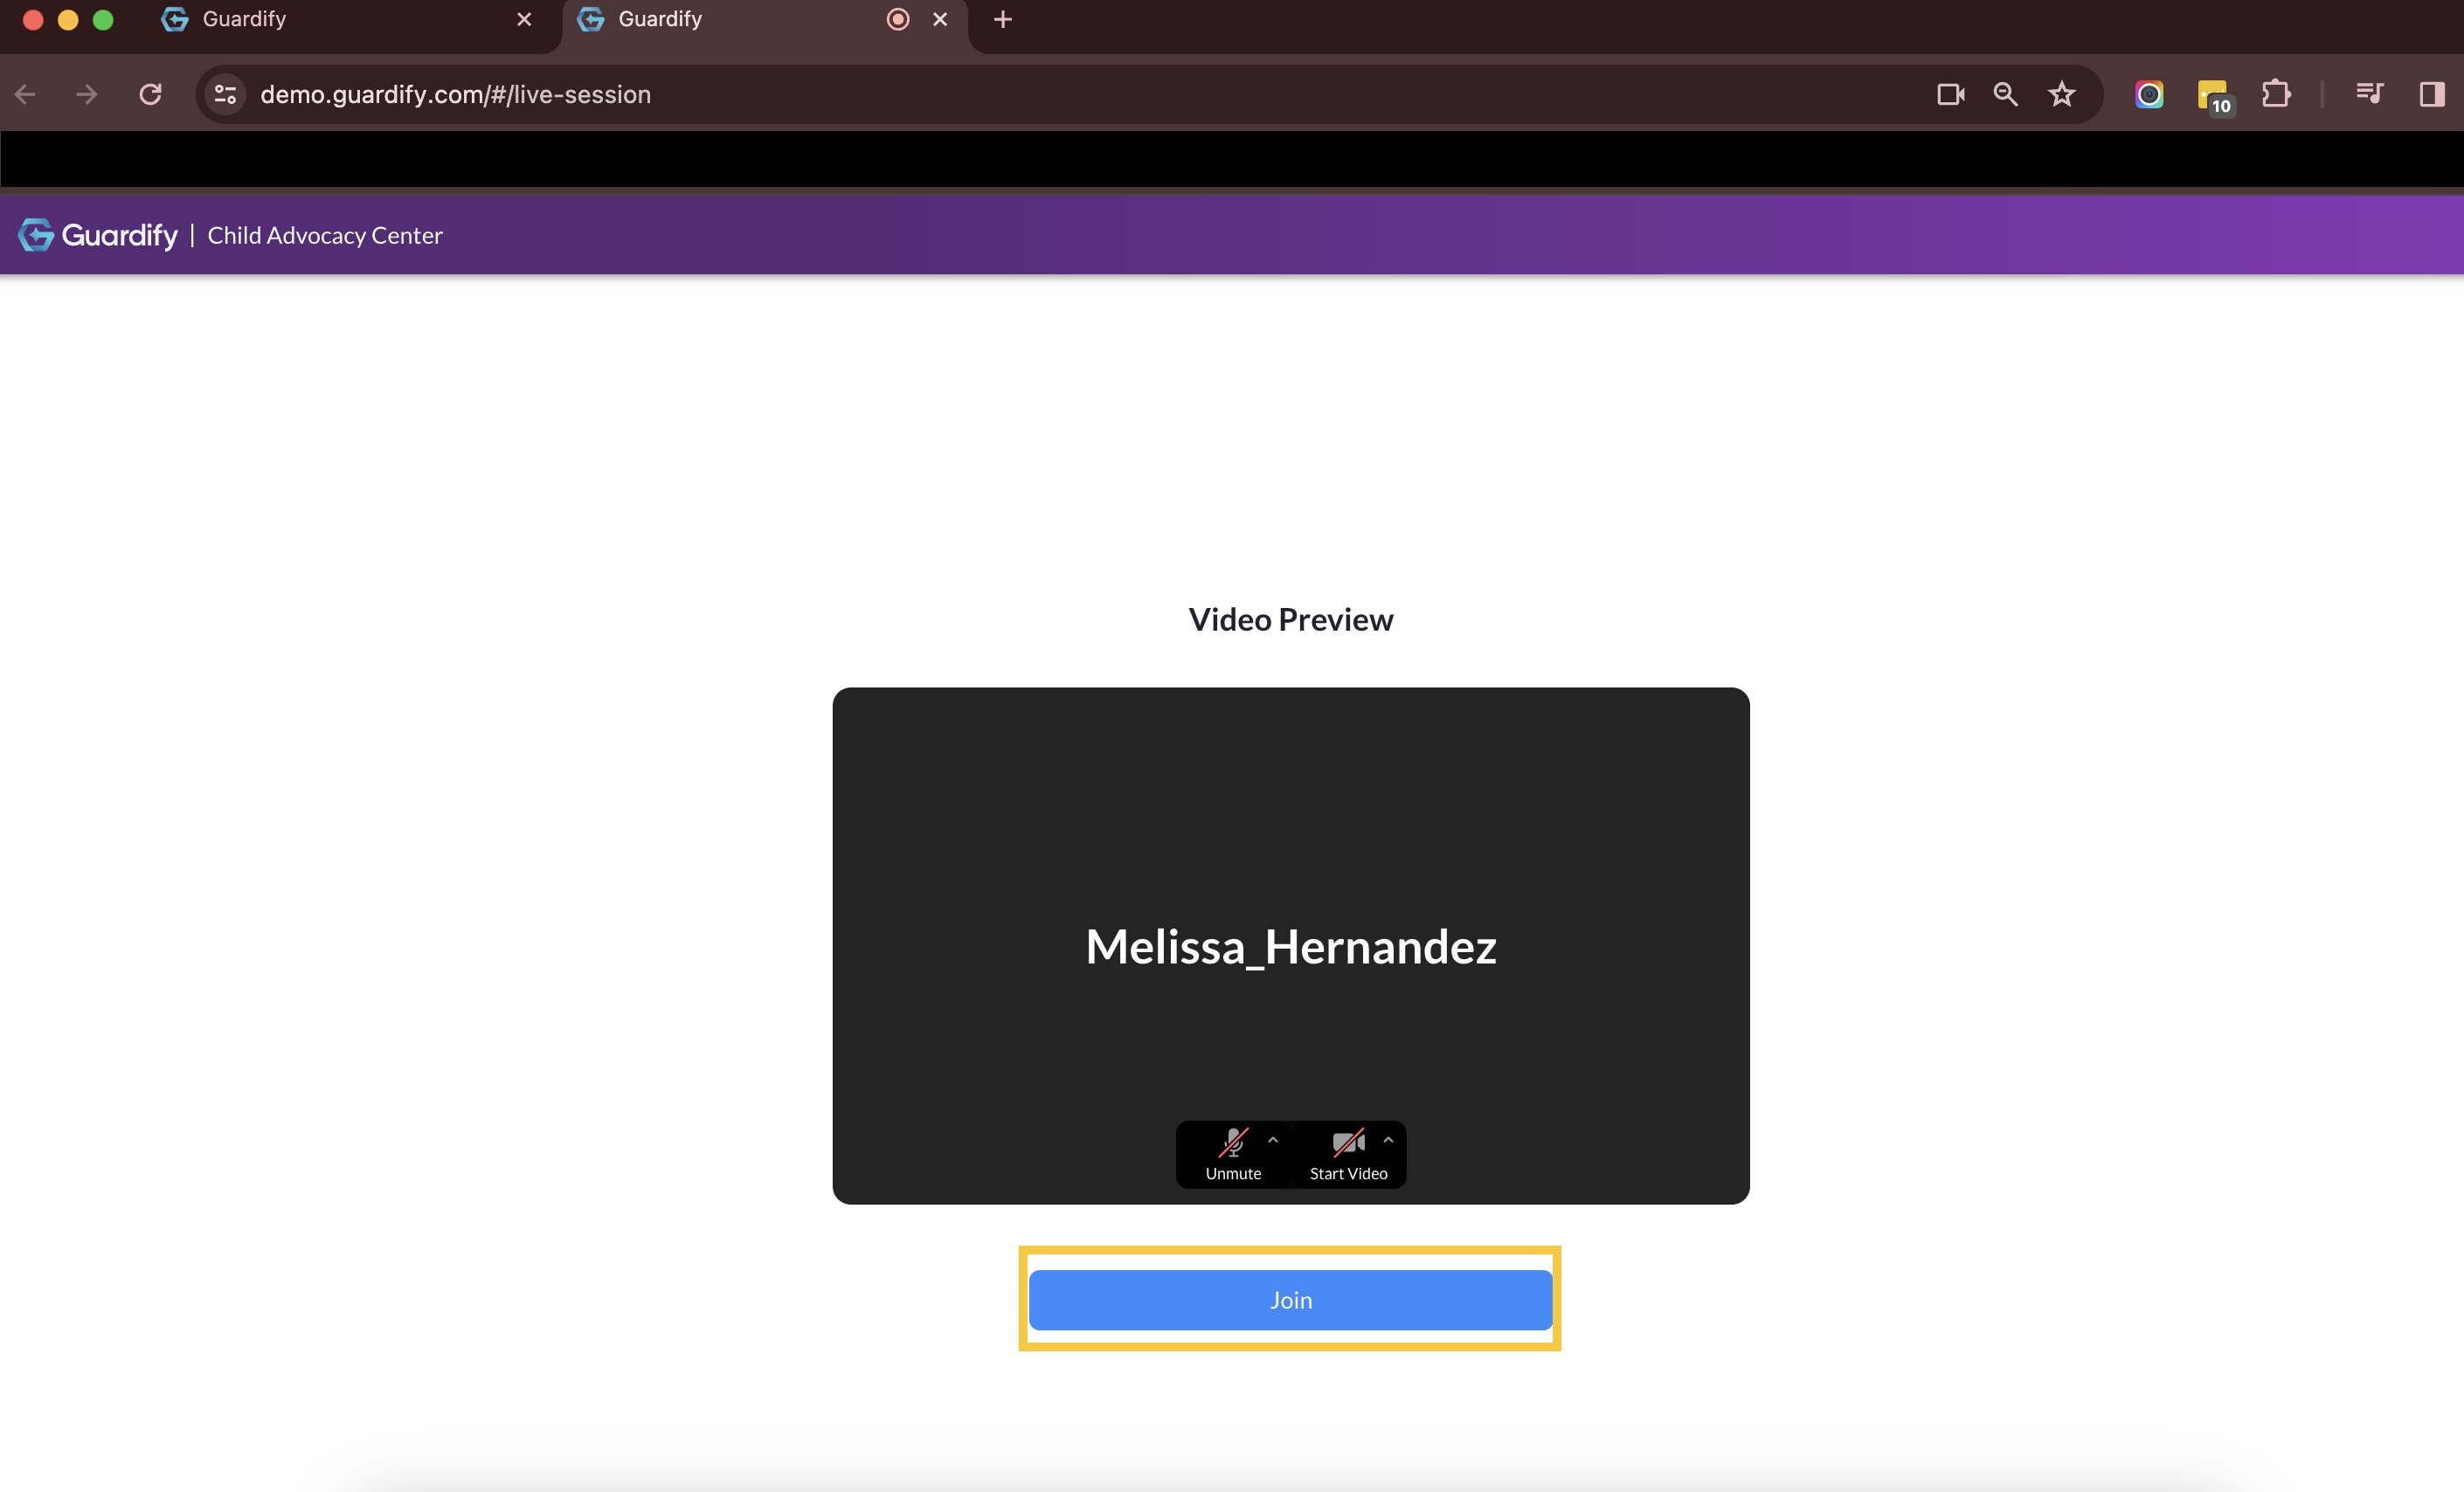2464x1492 pixels.
Task: Close the first Guardify tab
Action: tap(524, 19)
